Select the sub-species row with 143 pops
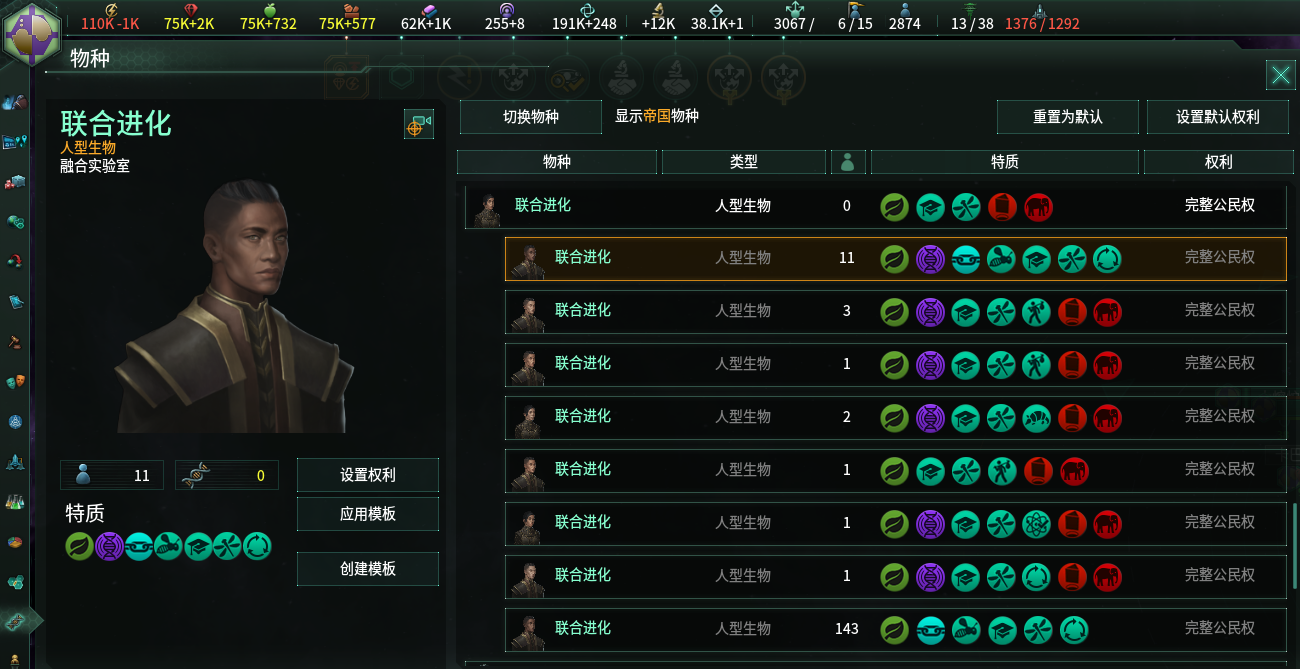 [896, 628]
